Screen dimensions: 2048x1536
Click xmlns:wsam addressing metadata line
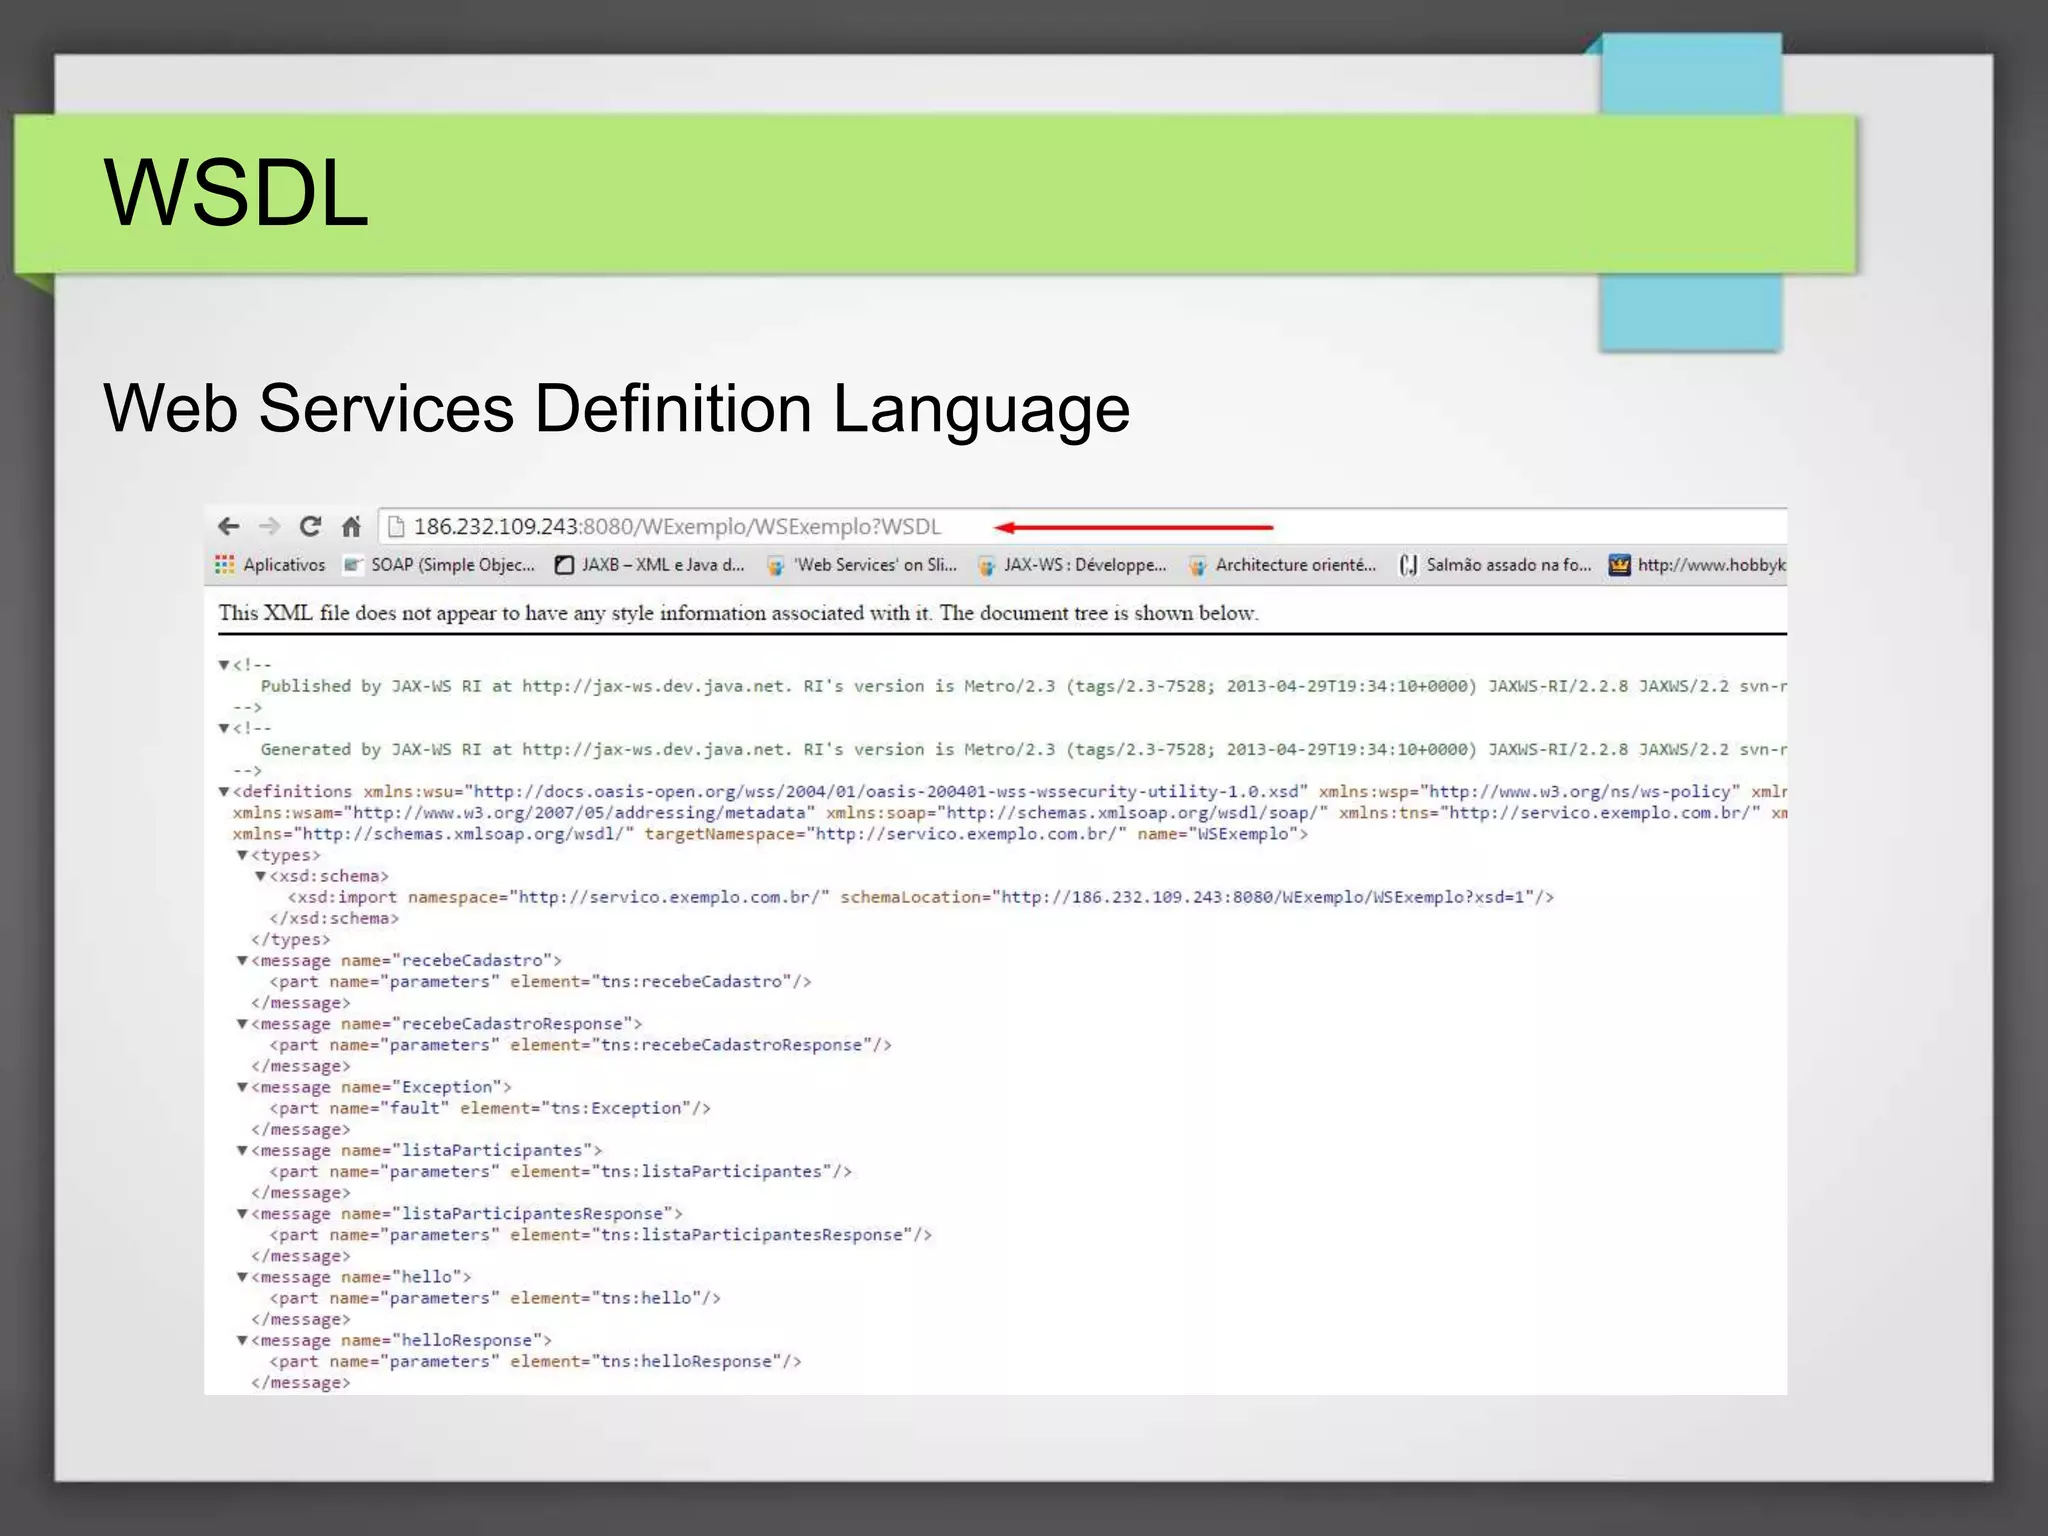click(x=1010, y=813)
